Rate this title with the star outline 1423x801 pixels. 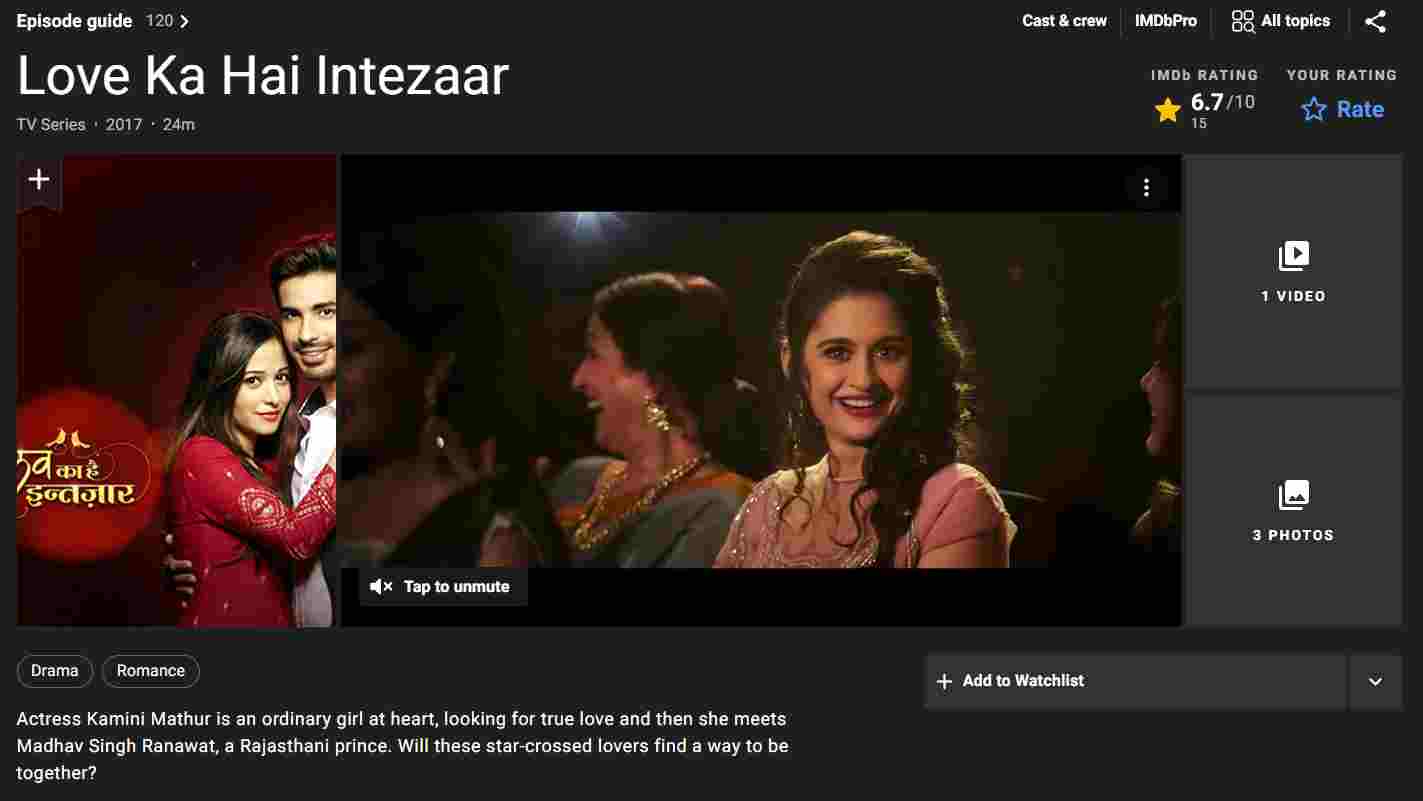pos(1314,110)
